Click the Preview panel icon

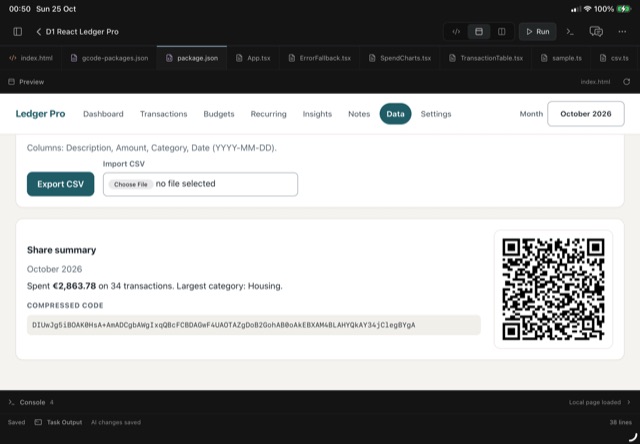pyautogui.click(x=11, y=82)
